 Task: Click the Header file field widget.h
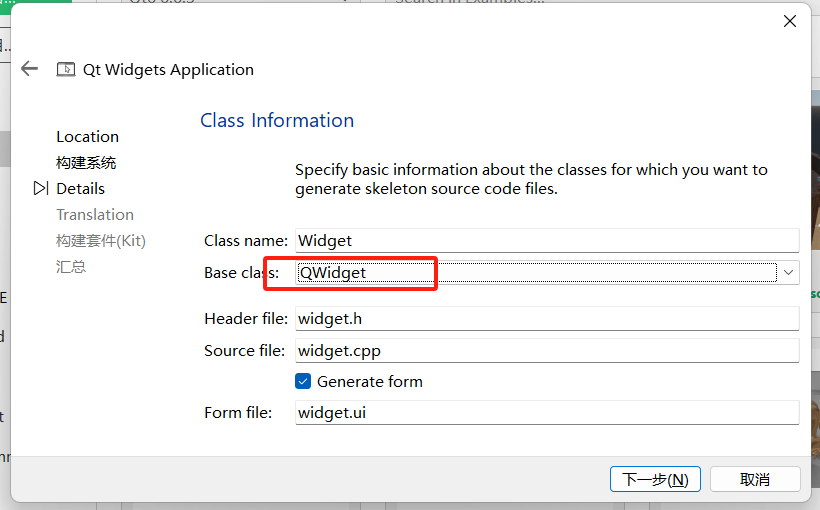pyautogui.click(x=547, y=319)
